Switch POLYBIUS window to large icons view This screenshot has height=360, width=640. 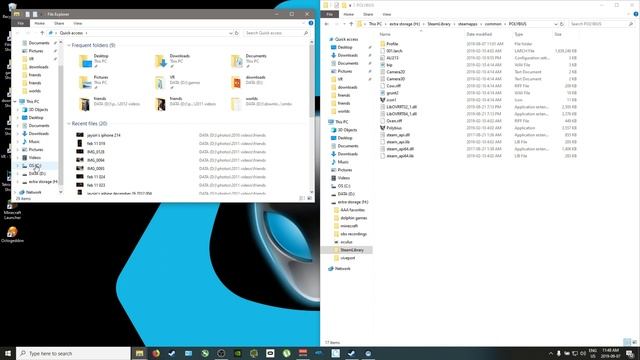pyautogui.click(x=635, y=342)
